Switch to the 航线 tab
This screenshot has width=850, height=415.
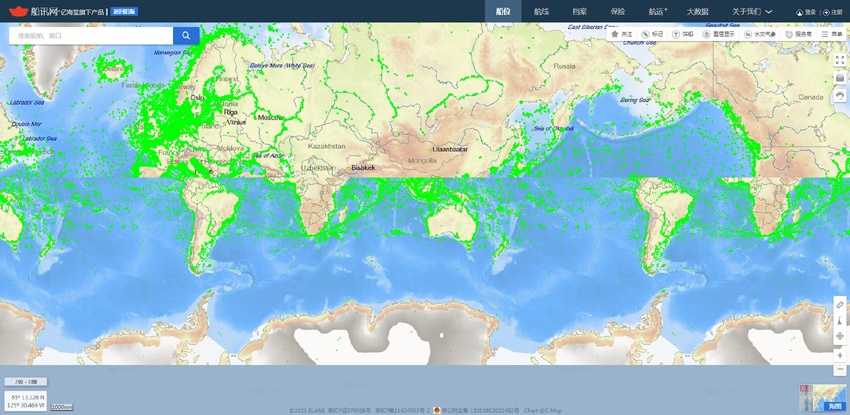click(542, 11)
